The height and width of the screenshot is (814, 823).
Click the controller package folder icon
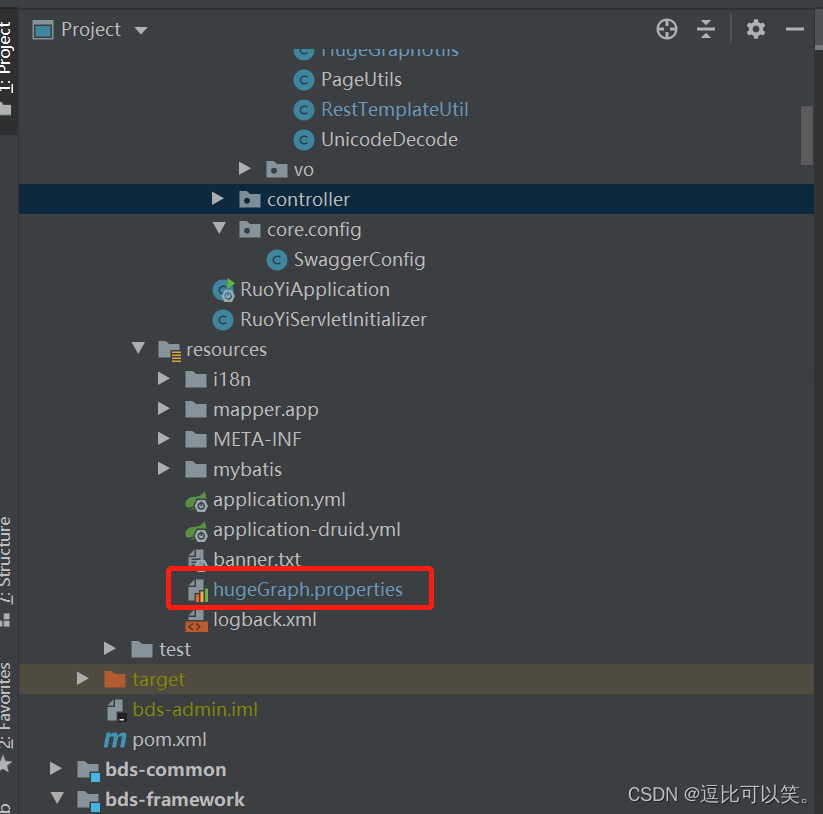249,199
